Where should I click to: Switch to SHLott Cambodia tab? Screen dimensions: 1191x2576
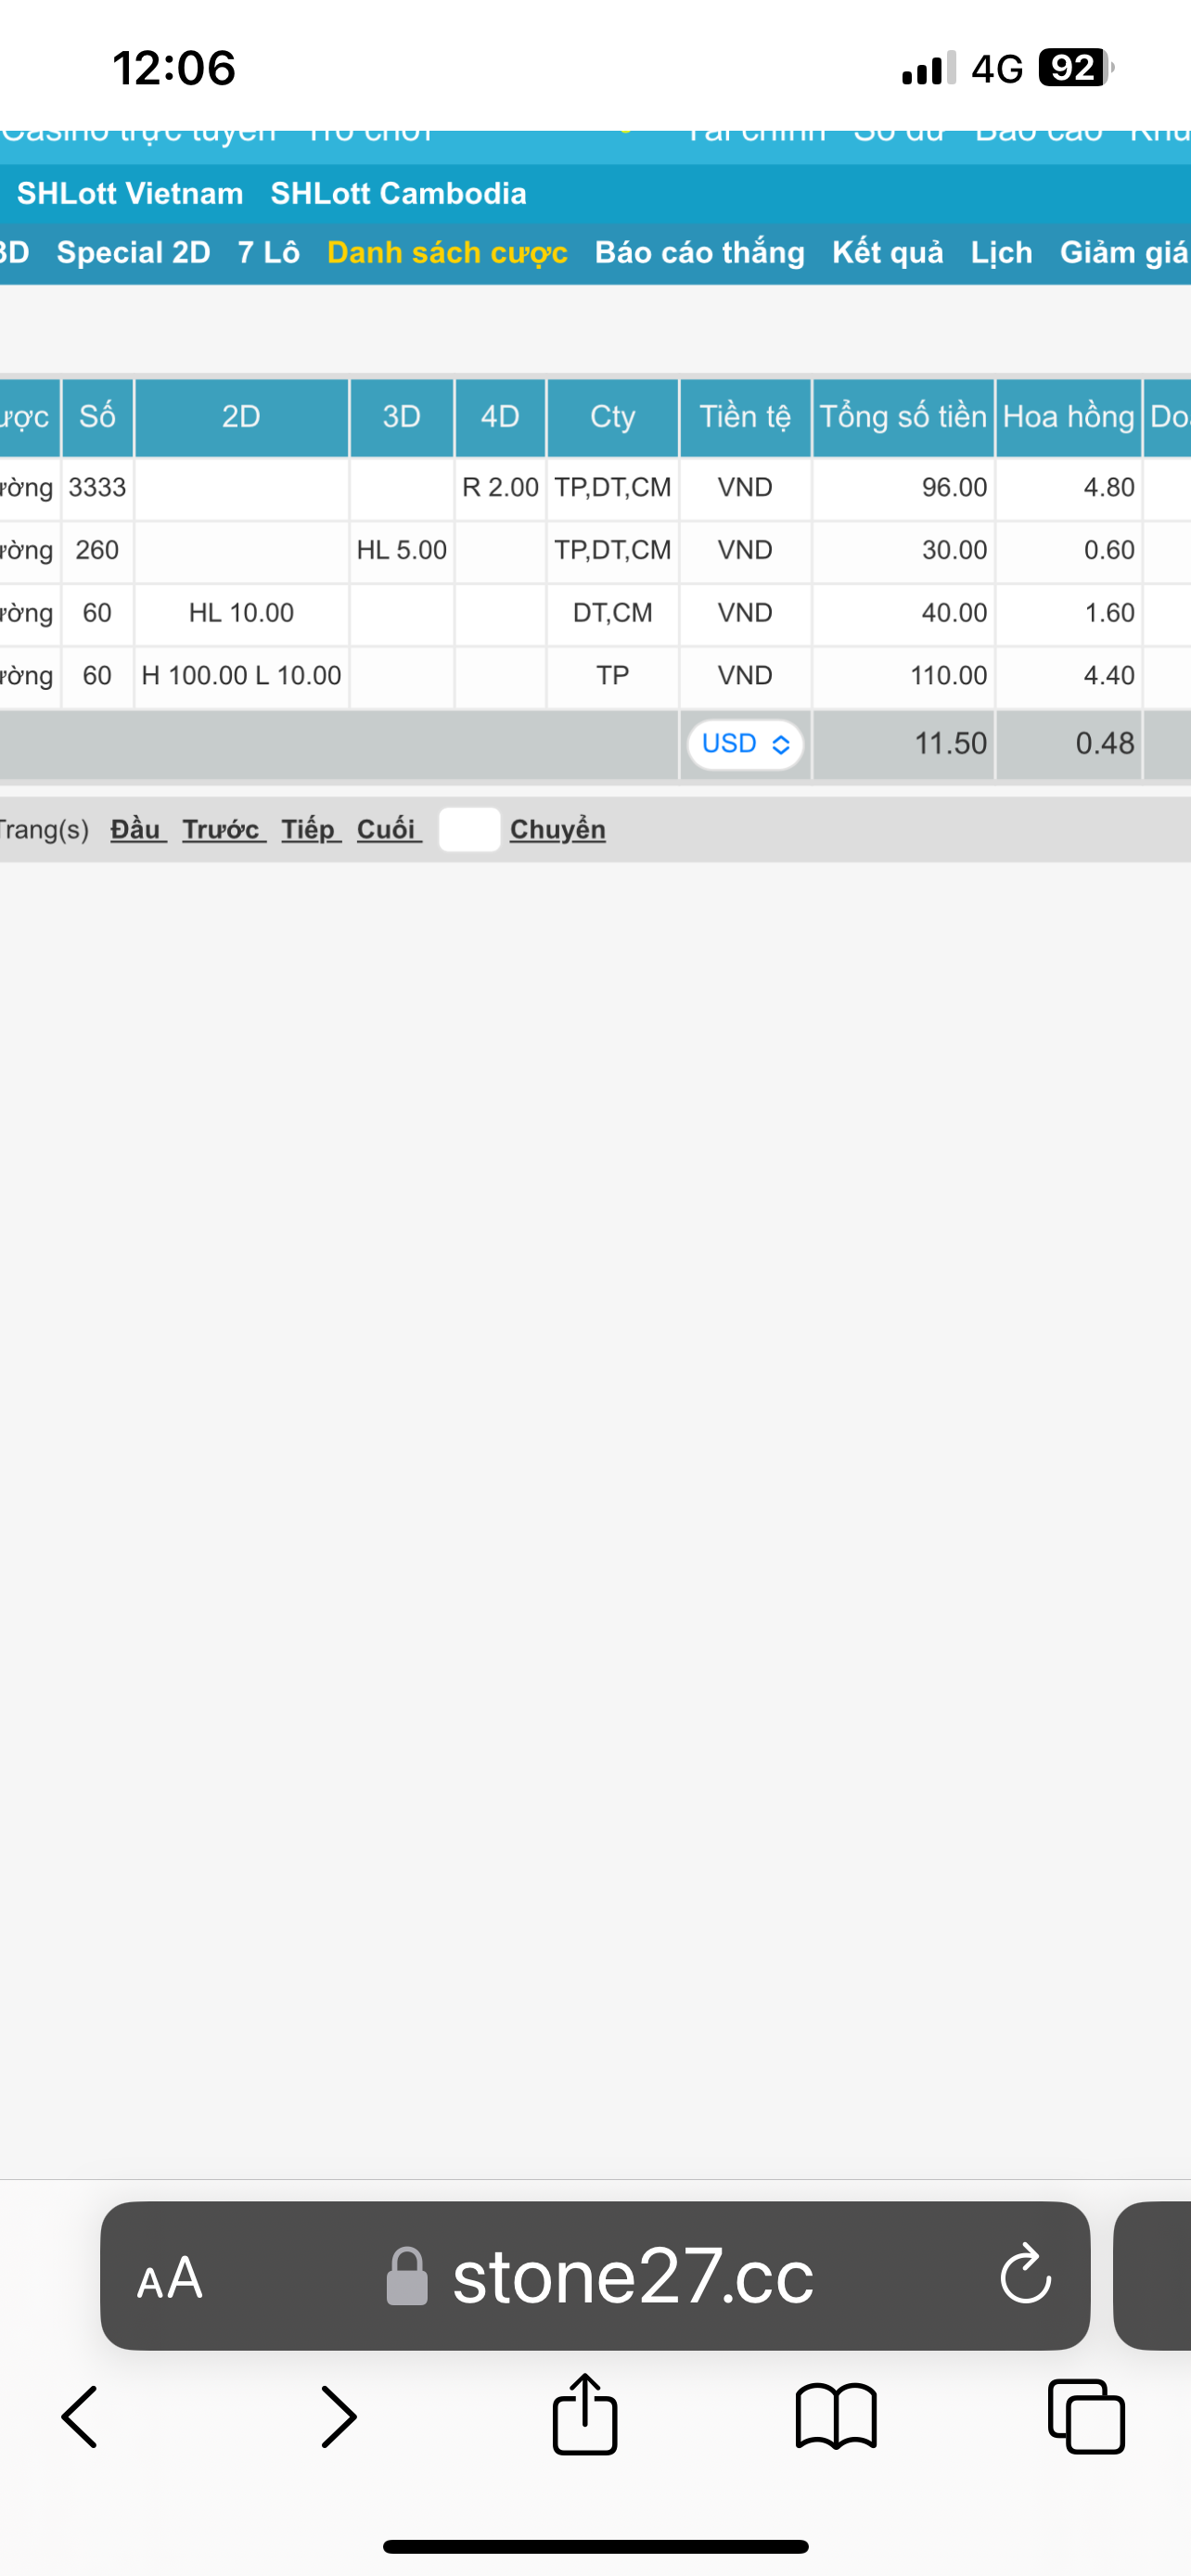398,193
